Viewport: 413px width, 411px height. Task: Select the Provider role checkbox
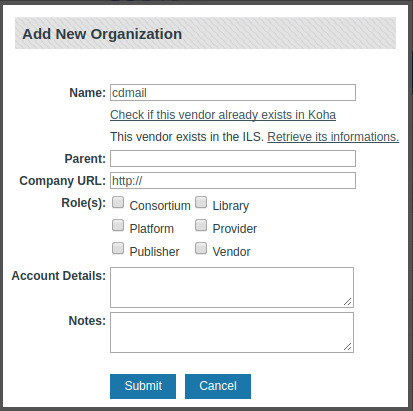201,225
